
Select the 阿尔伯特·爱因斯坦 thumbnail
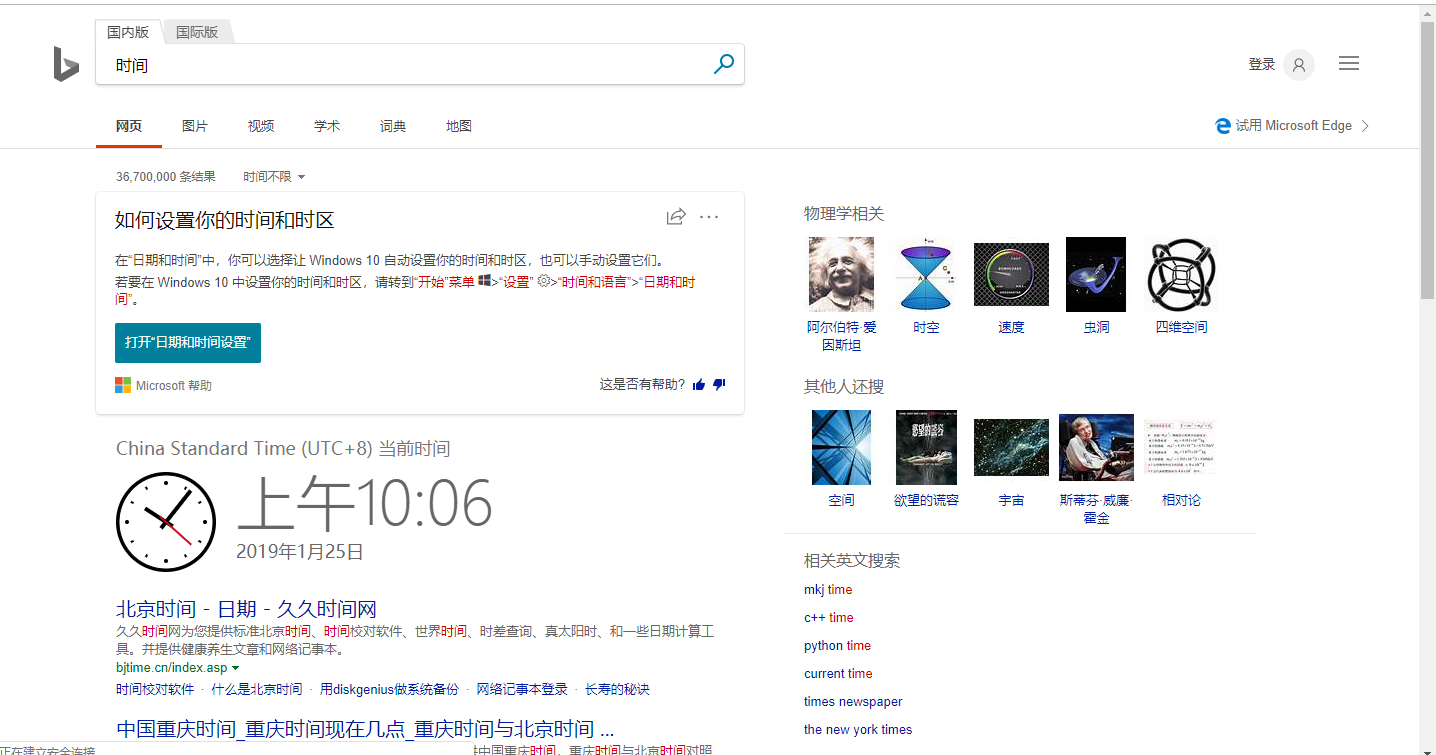[841, 273]
